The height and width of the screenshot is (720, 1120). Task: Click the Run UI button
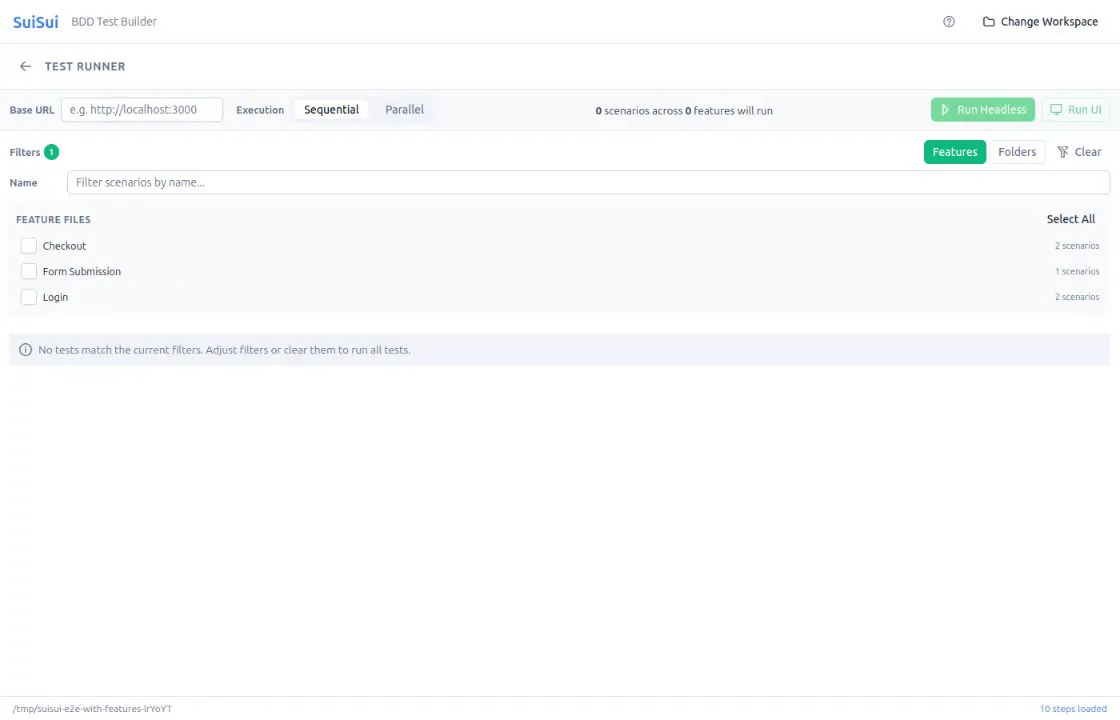click(x=1076, y=110)
